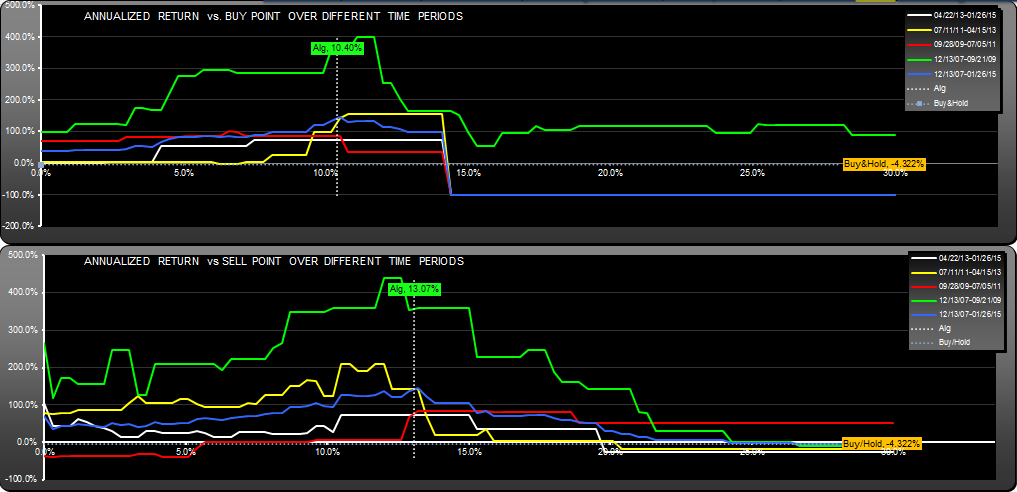
Task: Click the 20.0% x-axis label in the top chart
Action: click(609, 173)
